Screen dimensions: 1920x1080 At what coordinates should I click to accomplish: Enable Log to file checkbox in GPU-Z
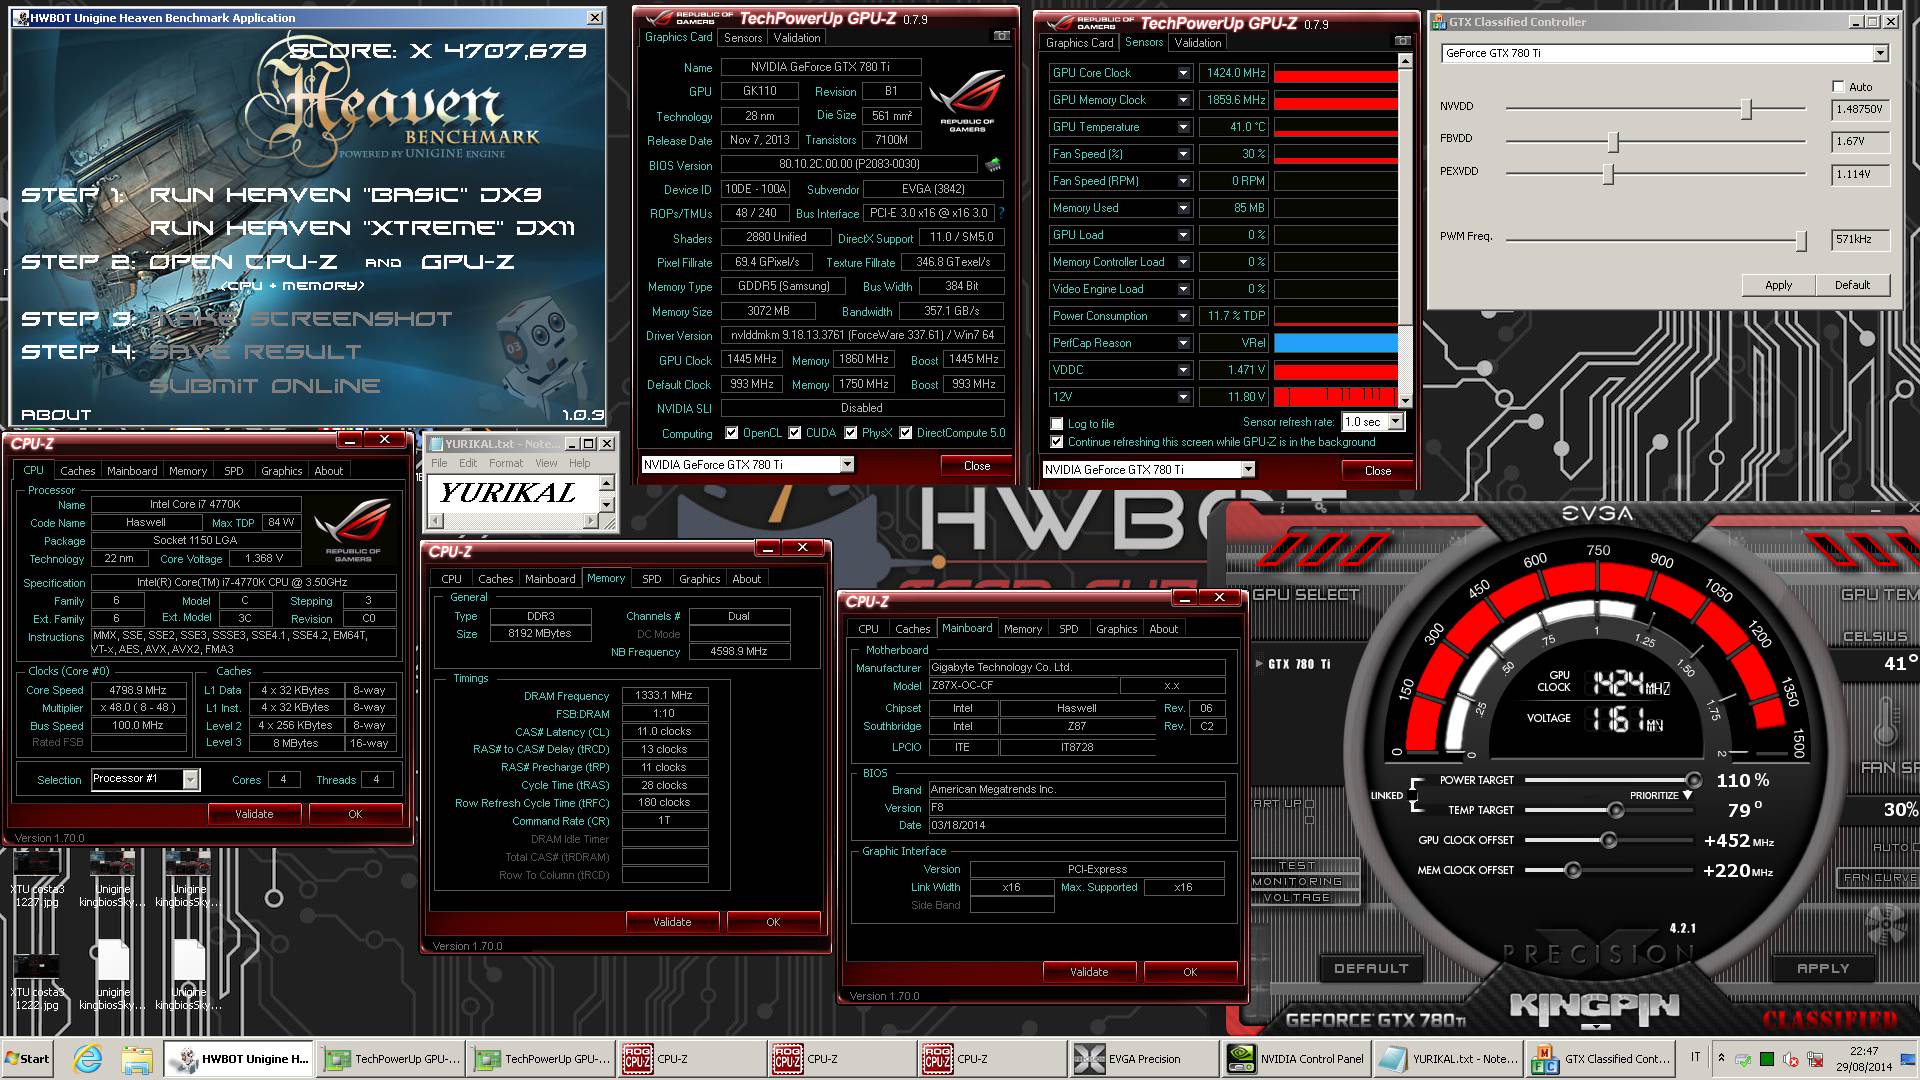click(x=1057, y=424)
